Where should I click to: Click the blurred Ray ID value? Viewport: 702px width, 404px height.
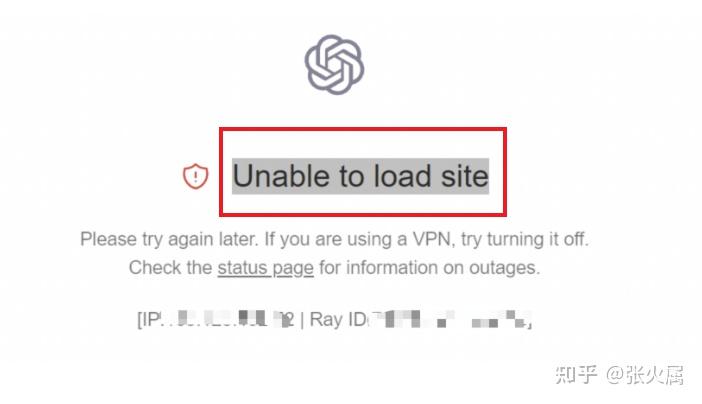click(449, 319)
